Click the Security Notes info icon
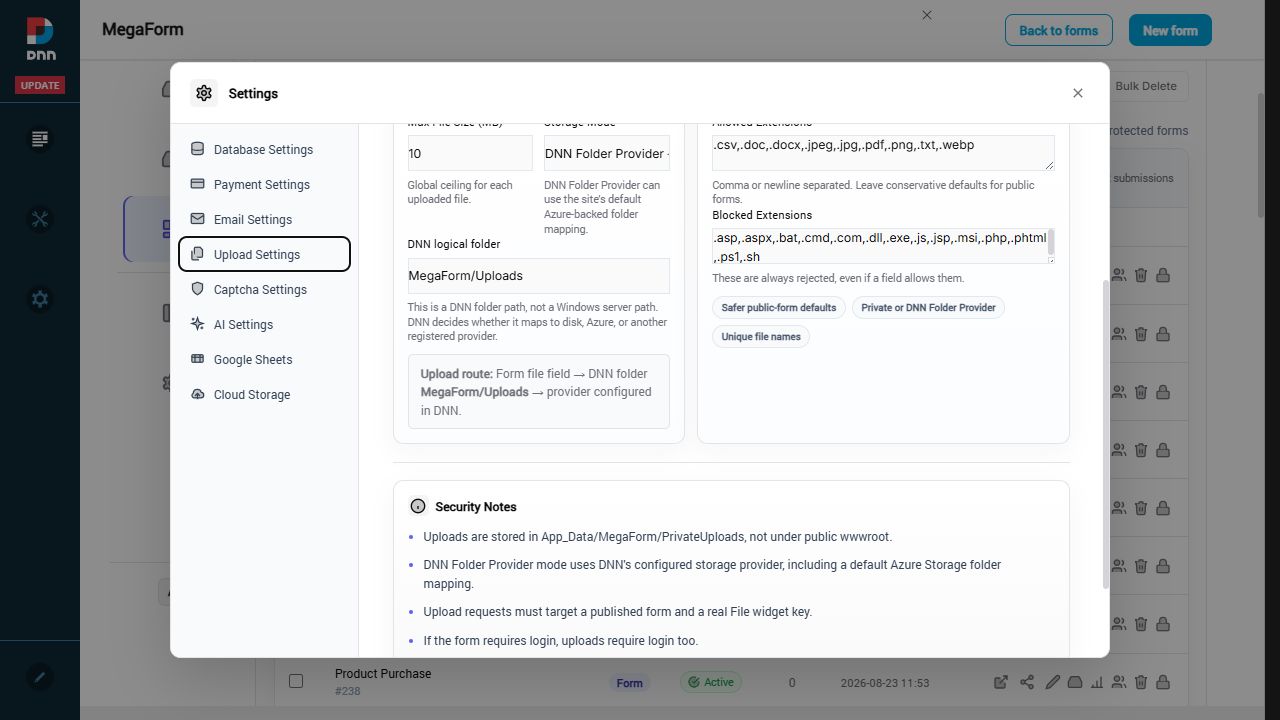1280x720 pixels. point(418,507)
